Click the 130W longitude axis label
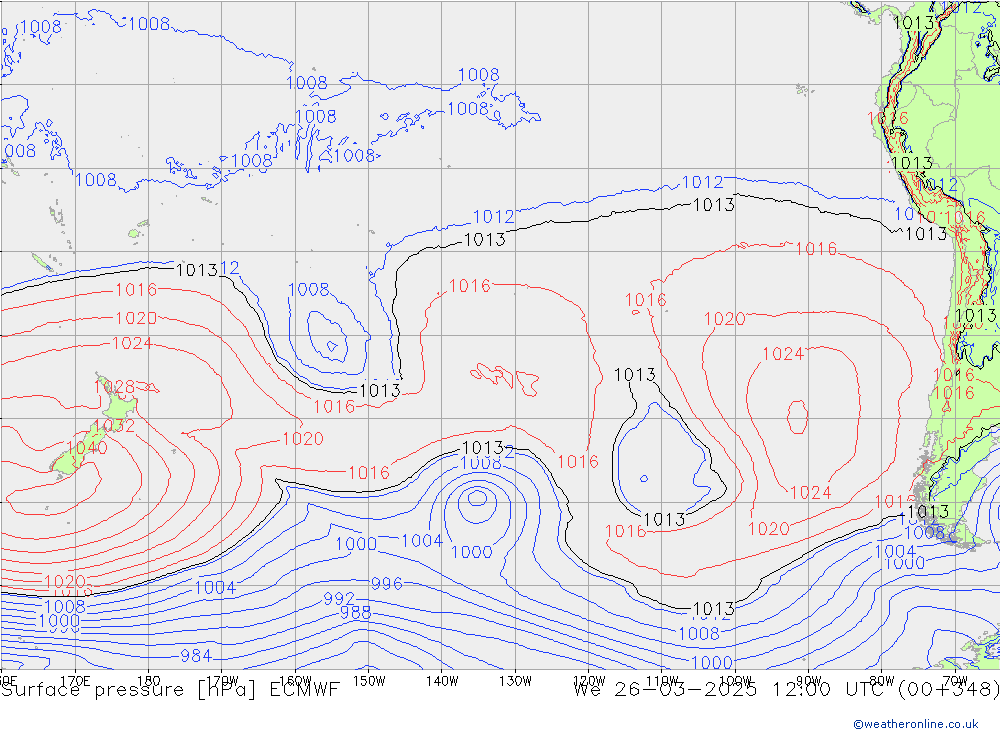The height and width of the screenshot is (733, 1000). click(515, 681)
